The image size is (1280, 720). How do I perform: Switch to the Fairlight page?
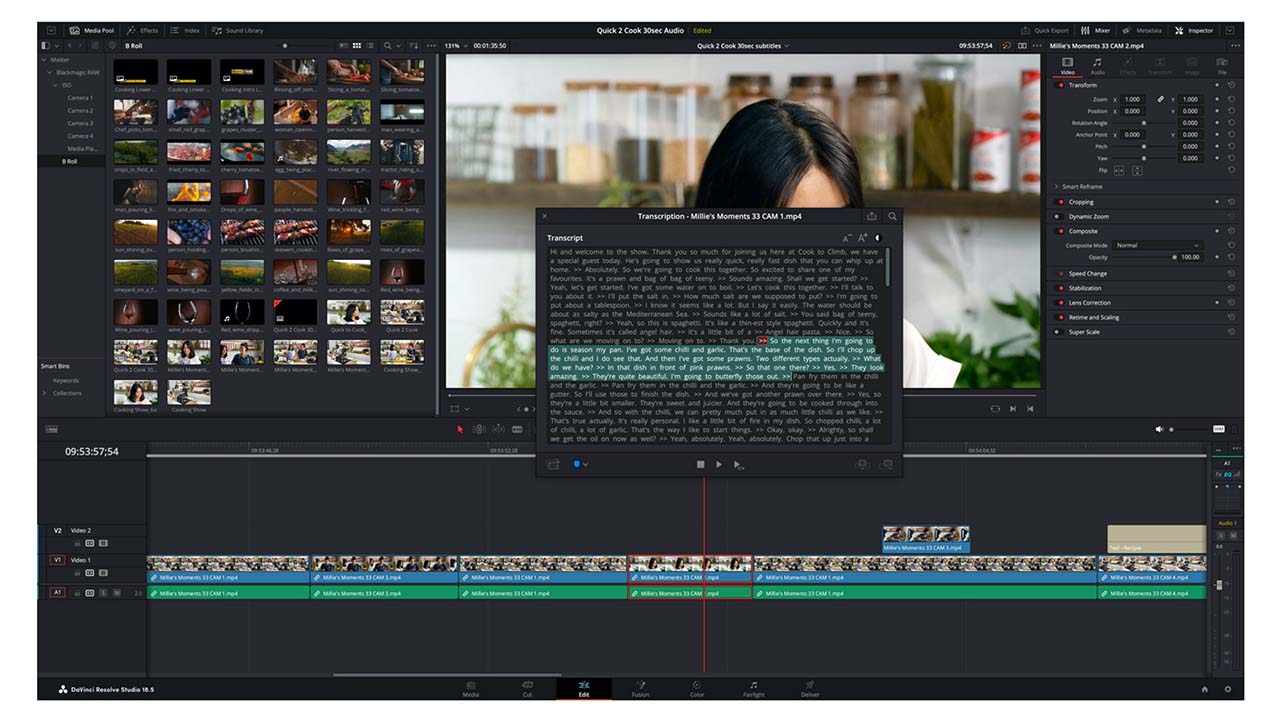(753, 690)
